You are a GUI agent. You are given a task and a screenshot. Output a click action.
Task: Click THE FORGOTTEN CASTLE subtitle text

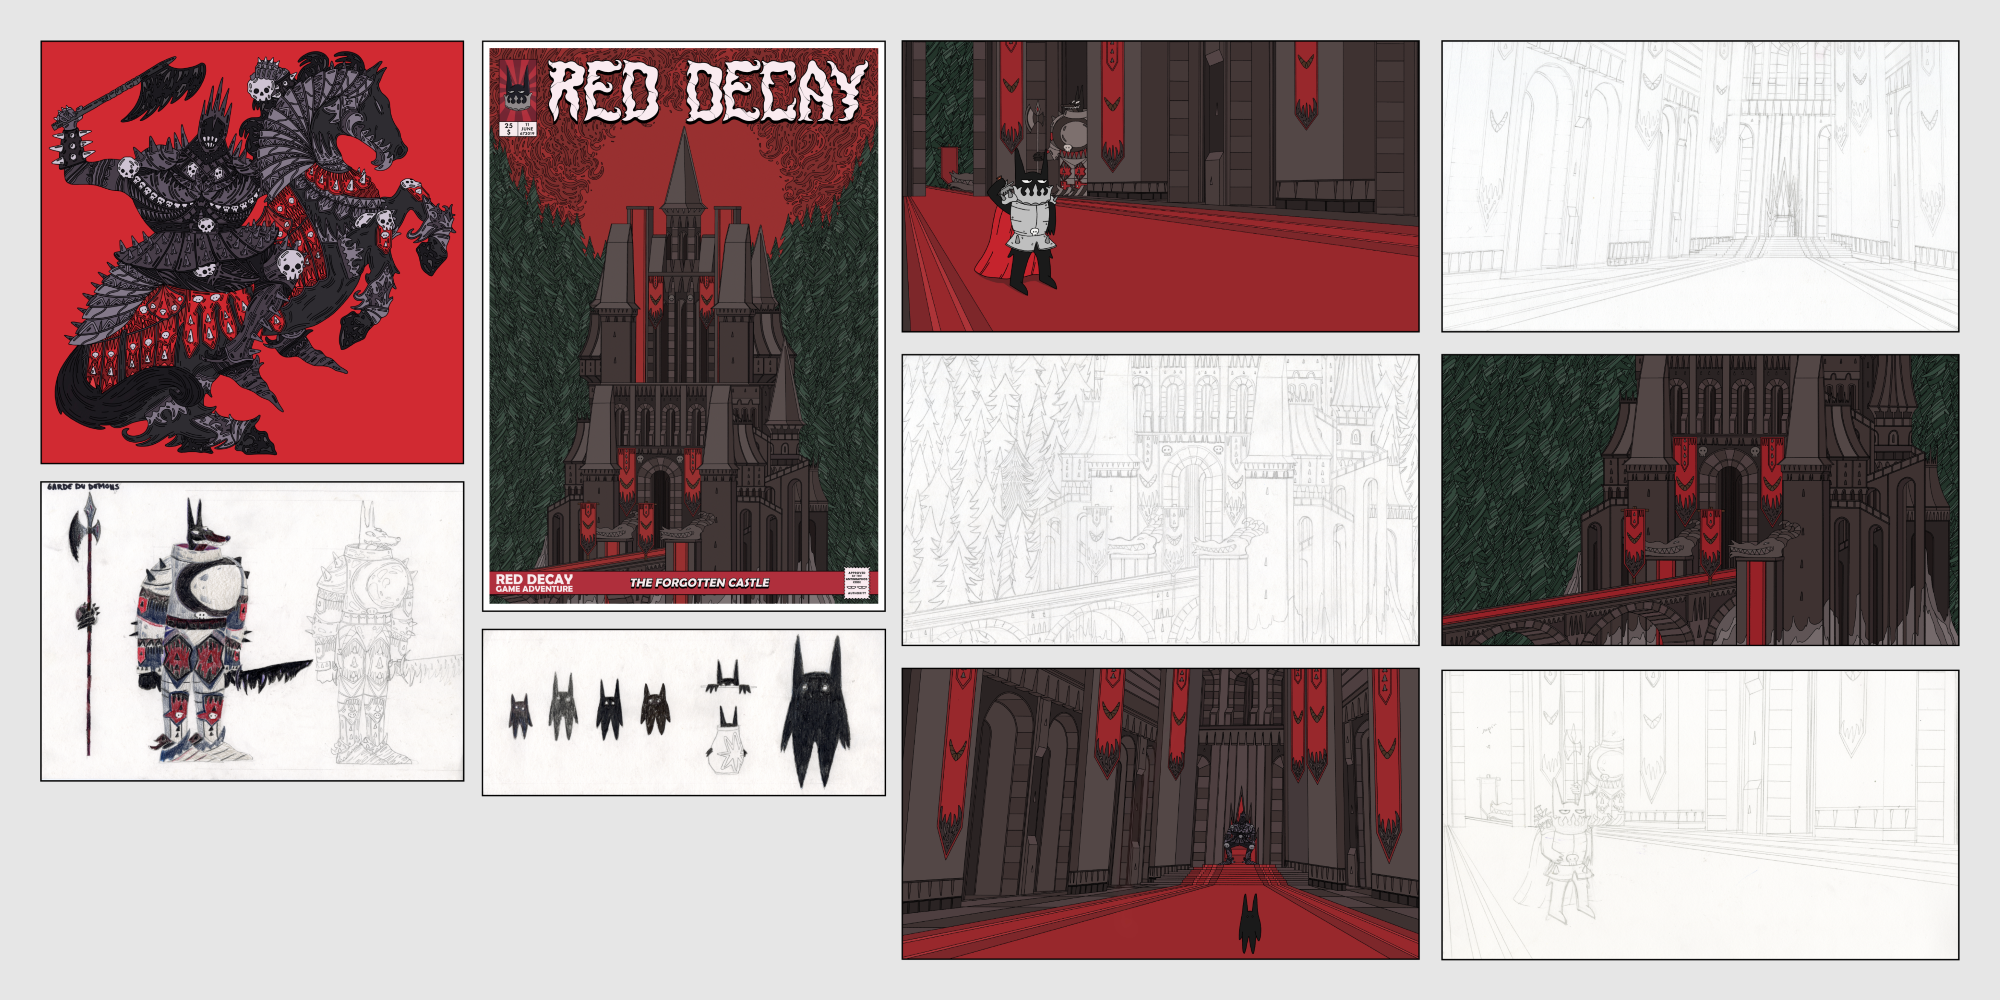[x=699, y=583]
